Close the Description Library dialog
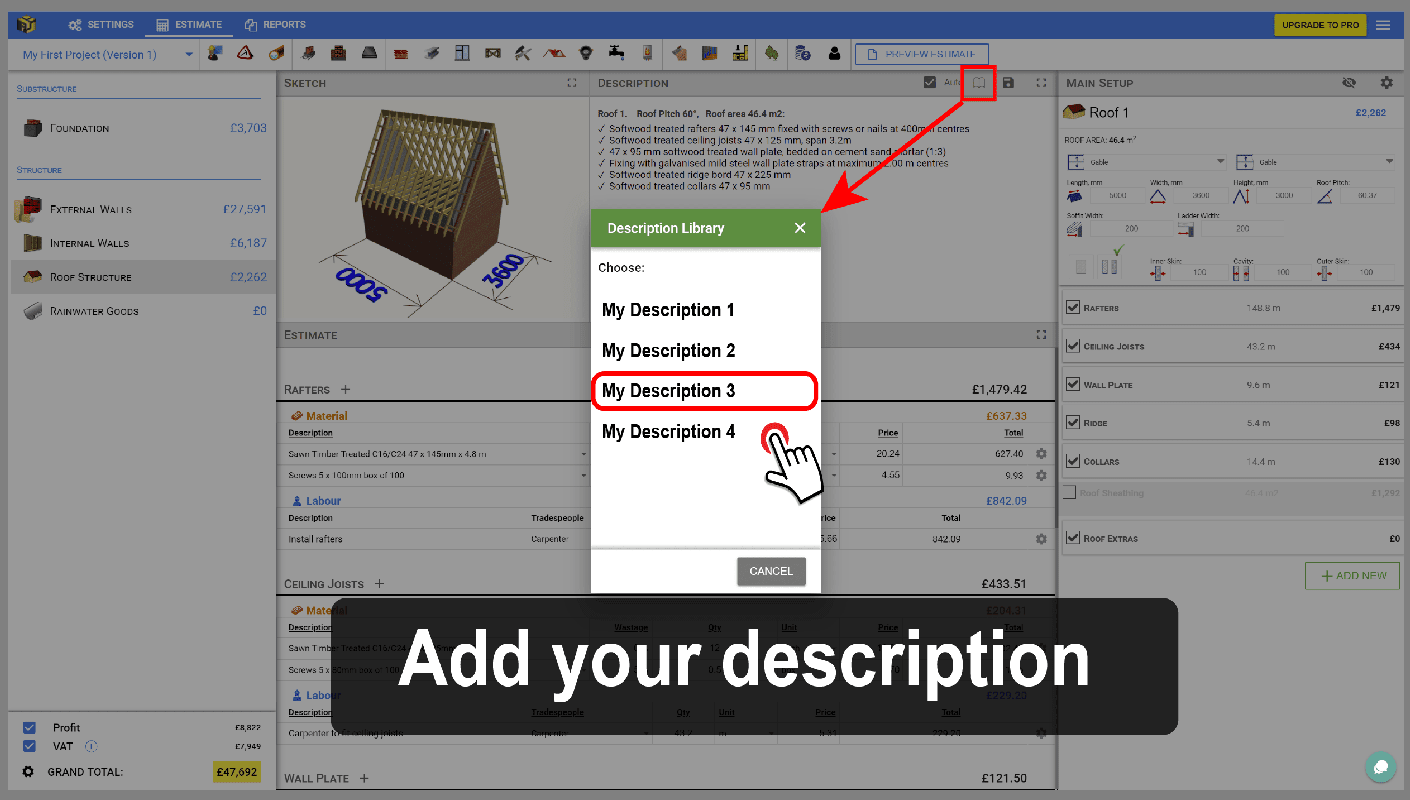The width and height of the screenshot is (1410, 800). tap(800, 228)
